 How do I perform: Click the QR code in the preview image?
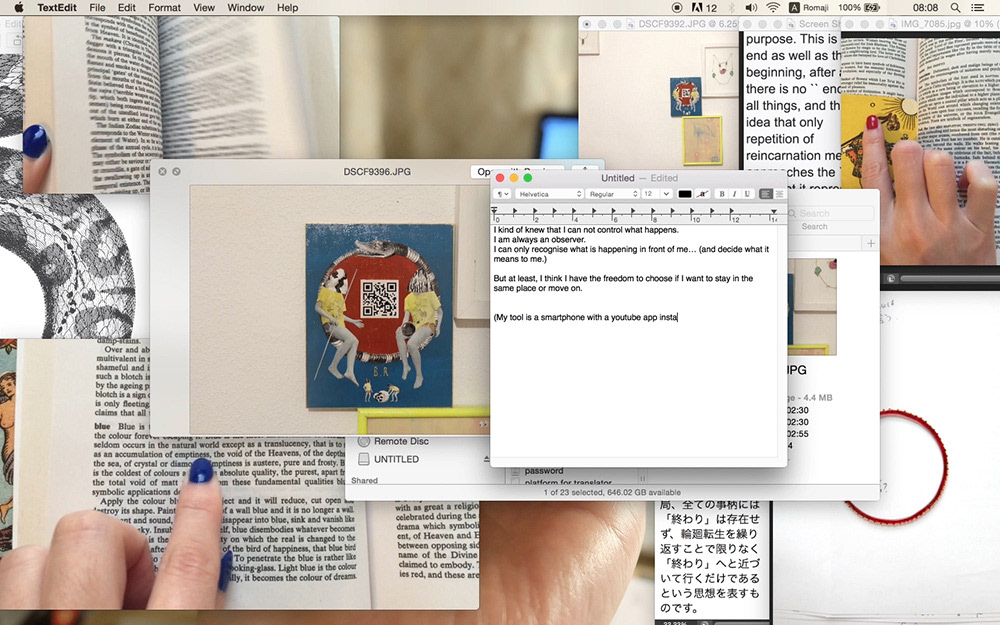click(x=380, y=298)
